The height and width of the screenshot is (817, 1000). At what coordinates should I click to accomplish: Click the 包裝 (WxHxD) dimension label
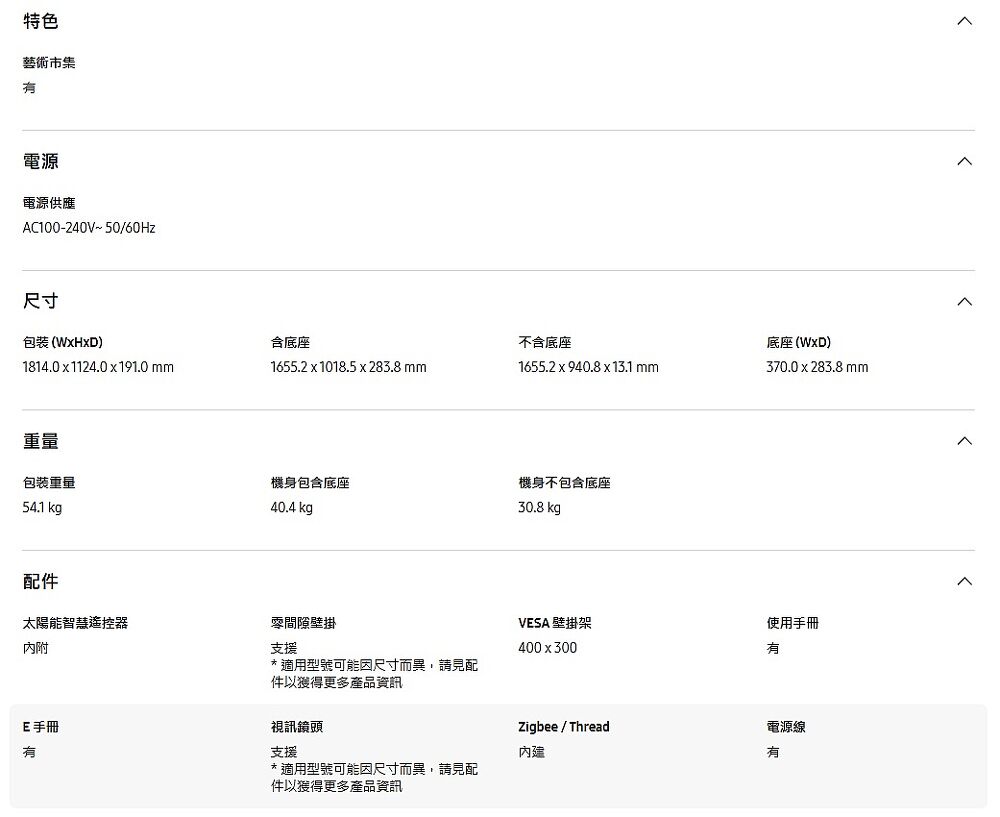[x=63, y=343]
